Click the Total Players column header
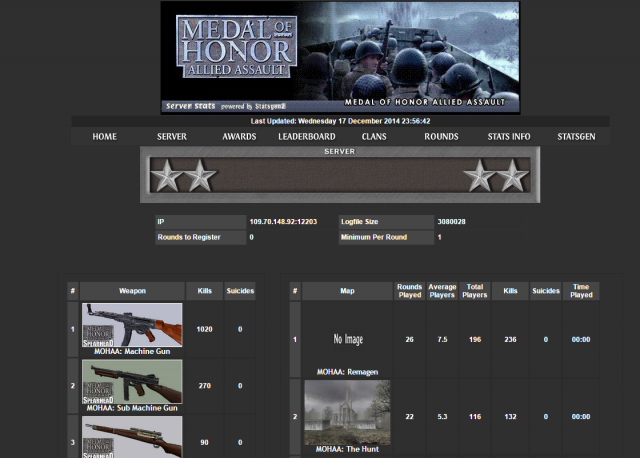640x458 pixels. point(475,291)
